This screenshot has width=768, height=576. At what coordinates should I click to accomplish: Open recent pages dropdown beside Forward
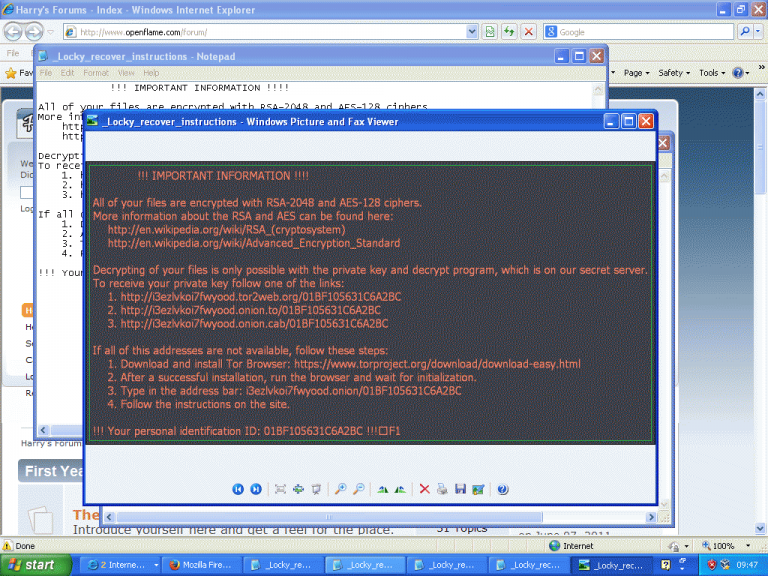point(50,32)
